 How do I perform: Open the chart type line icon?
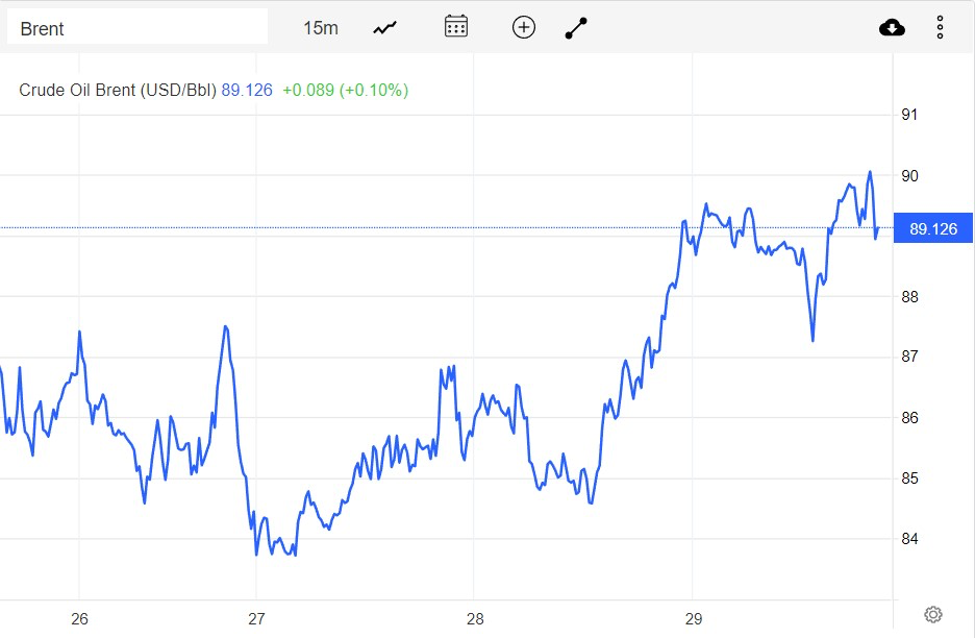click(x=385, y=28)
